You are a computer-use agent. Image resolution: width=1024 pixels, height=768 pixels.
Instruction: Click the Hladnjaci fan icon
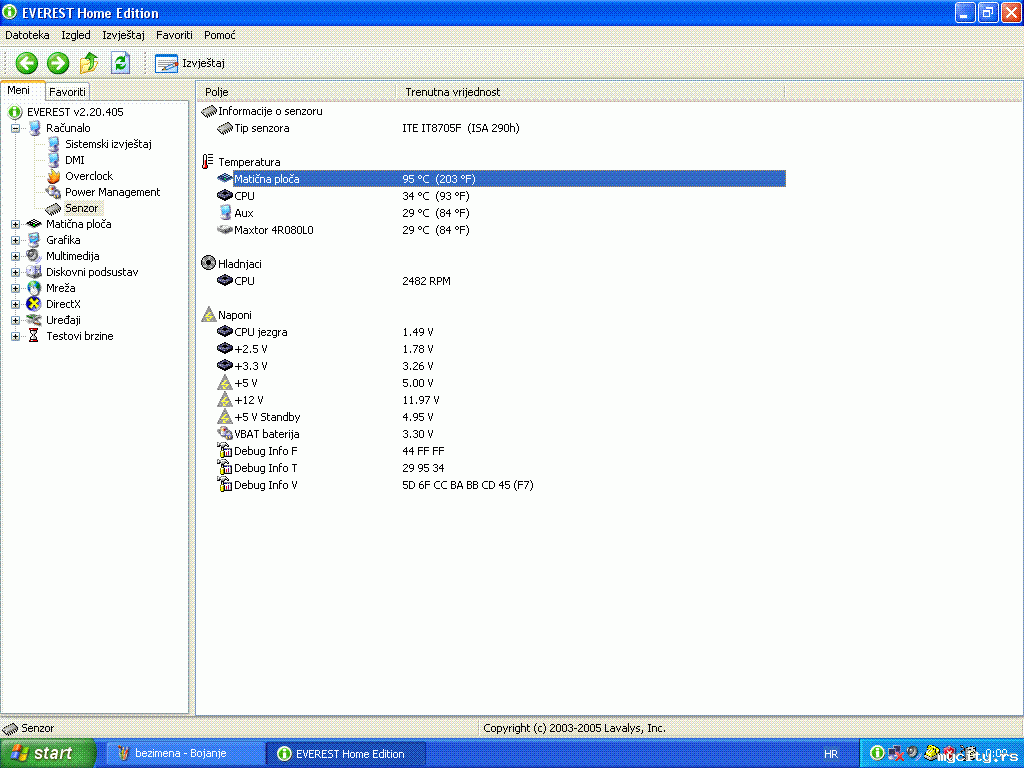[x=208, y=263]
